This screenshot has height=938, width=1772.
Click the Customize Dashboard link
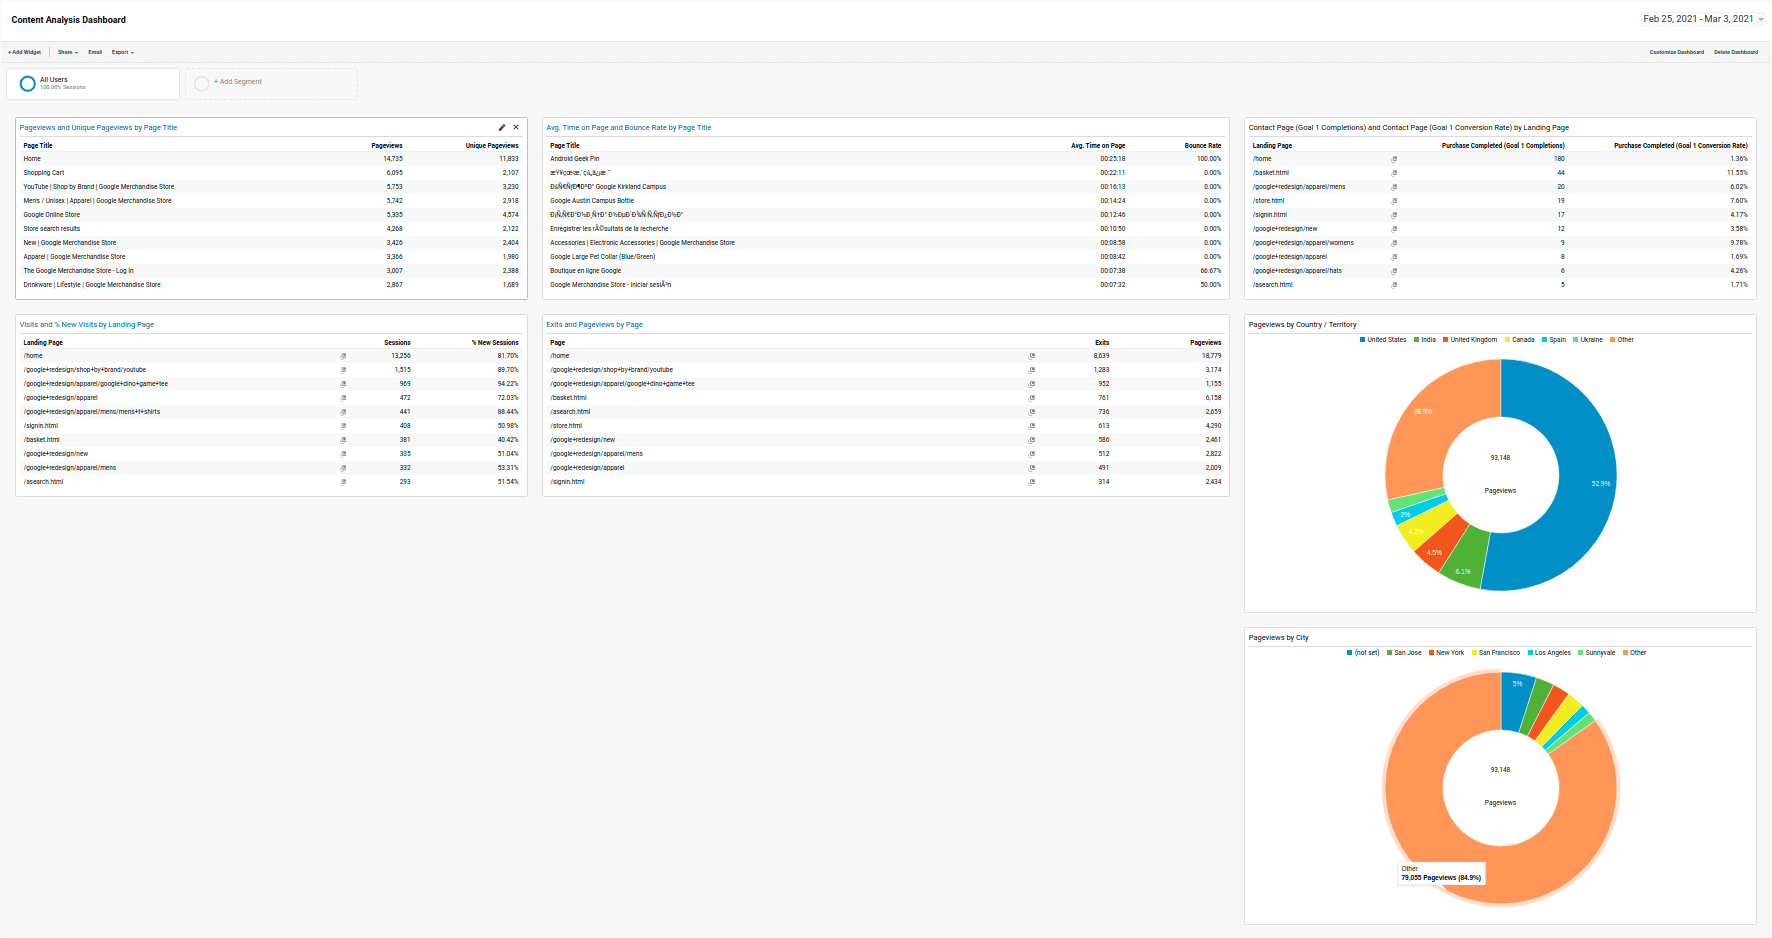1677,52
